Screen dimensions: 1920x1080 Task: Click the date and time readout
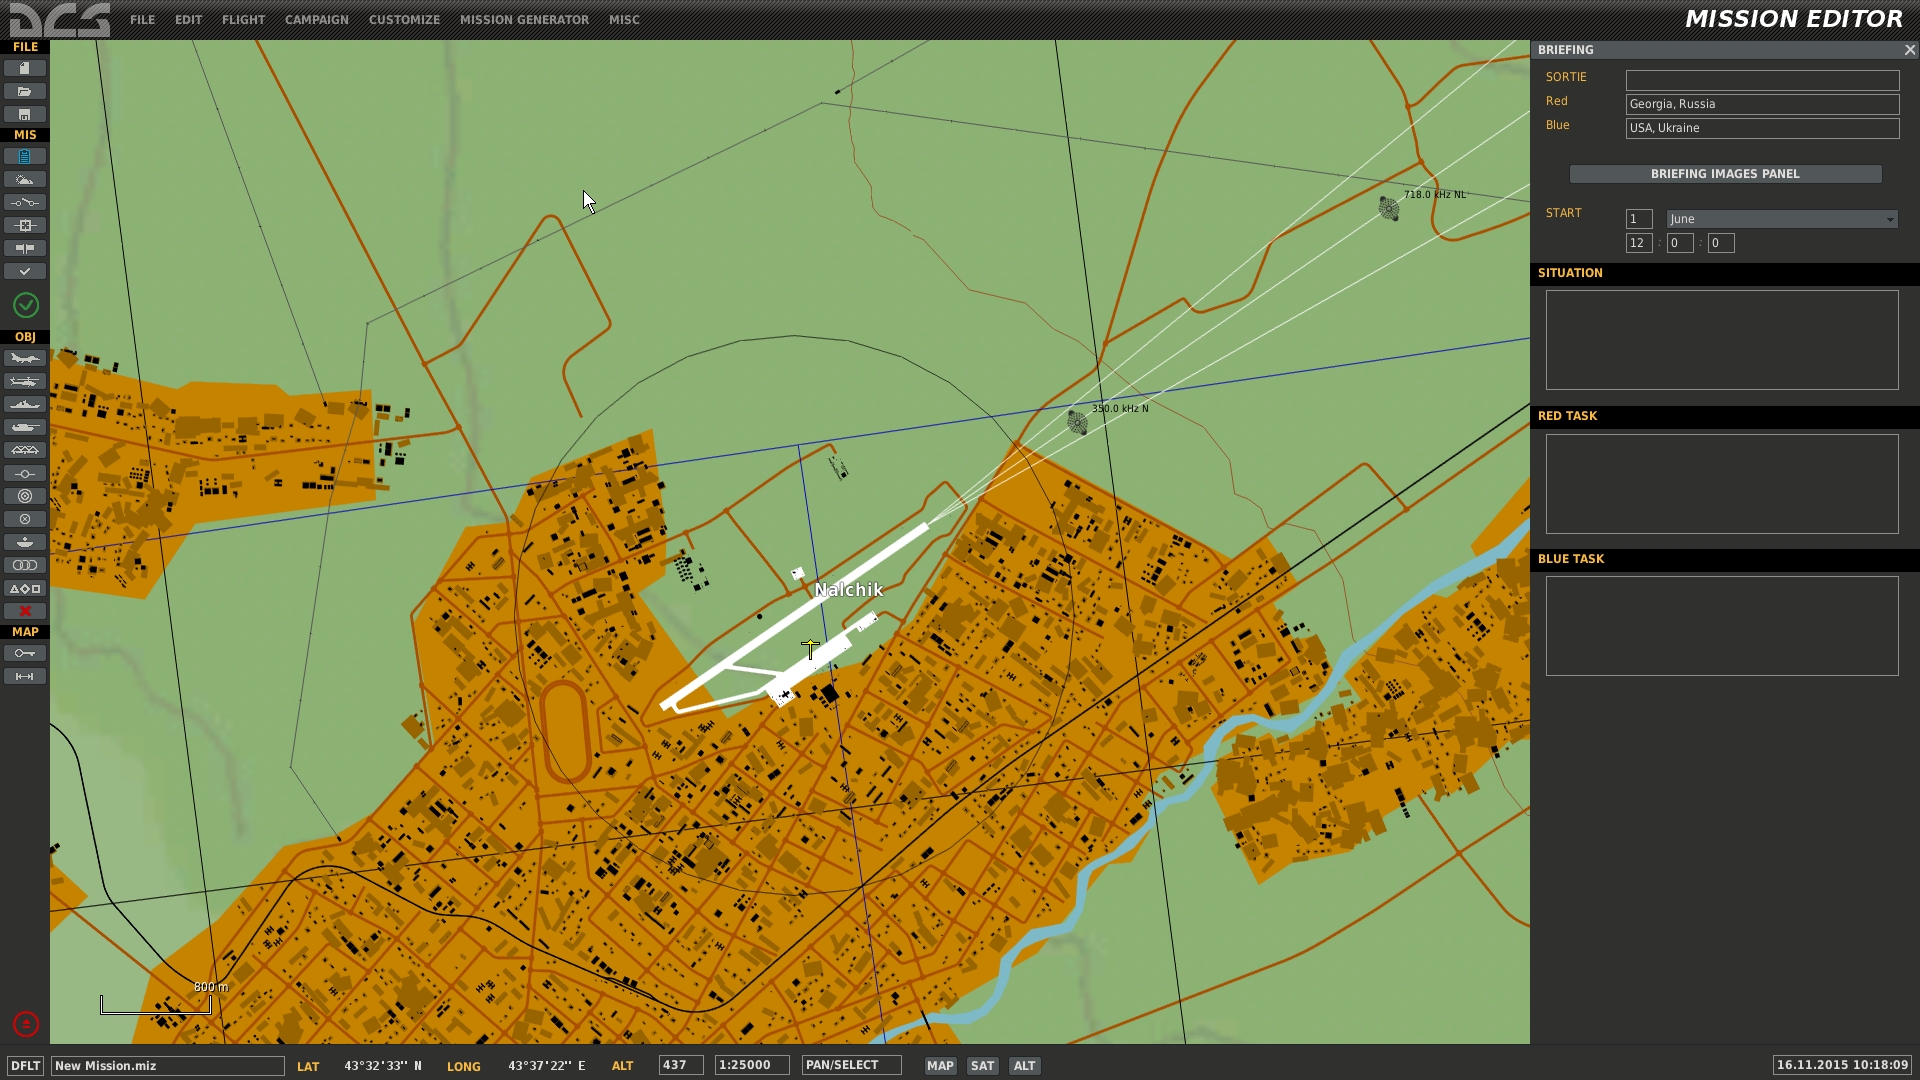(x=1842, y=1065)
